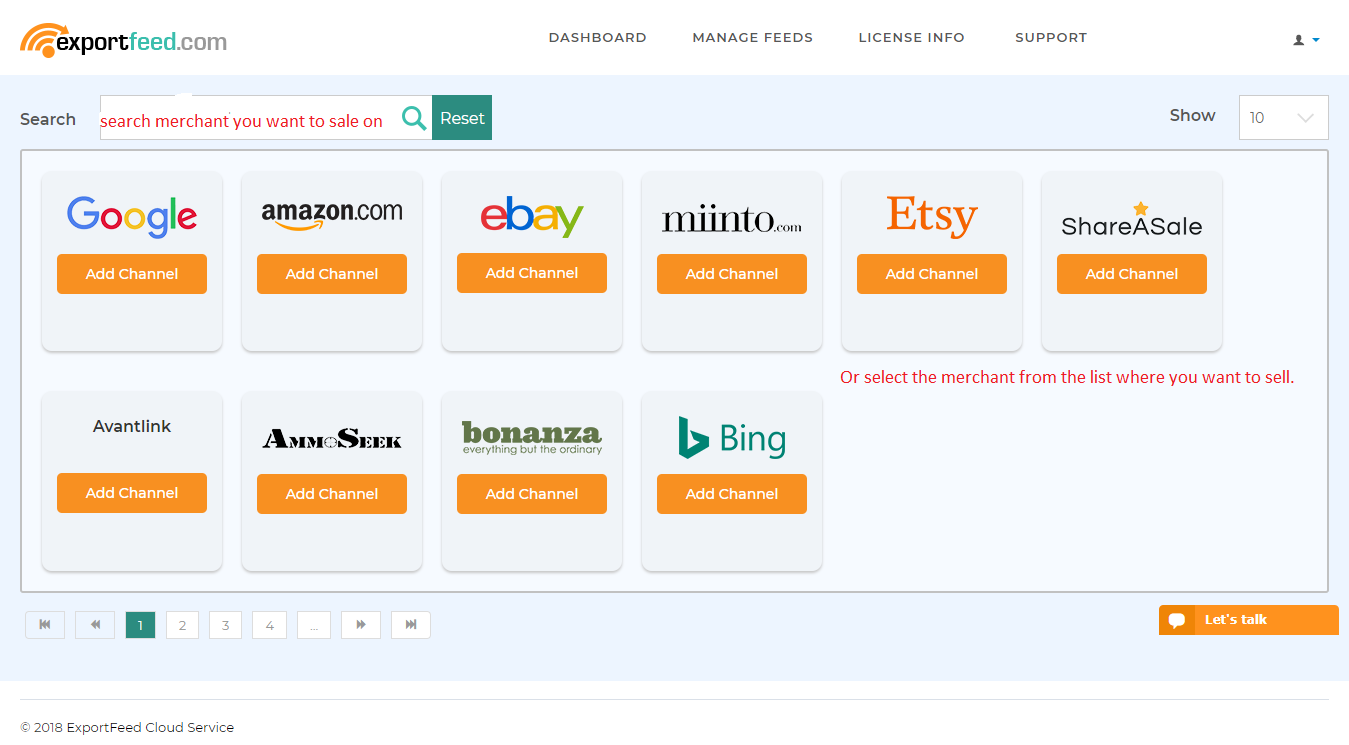The width and height of the screenshot is (1349, 745).
Task: Click the pagination ellipsis button
Action: click(x=314, y=625)
